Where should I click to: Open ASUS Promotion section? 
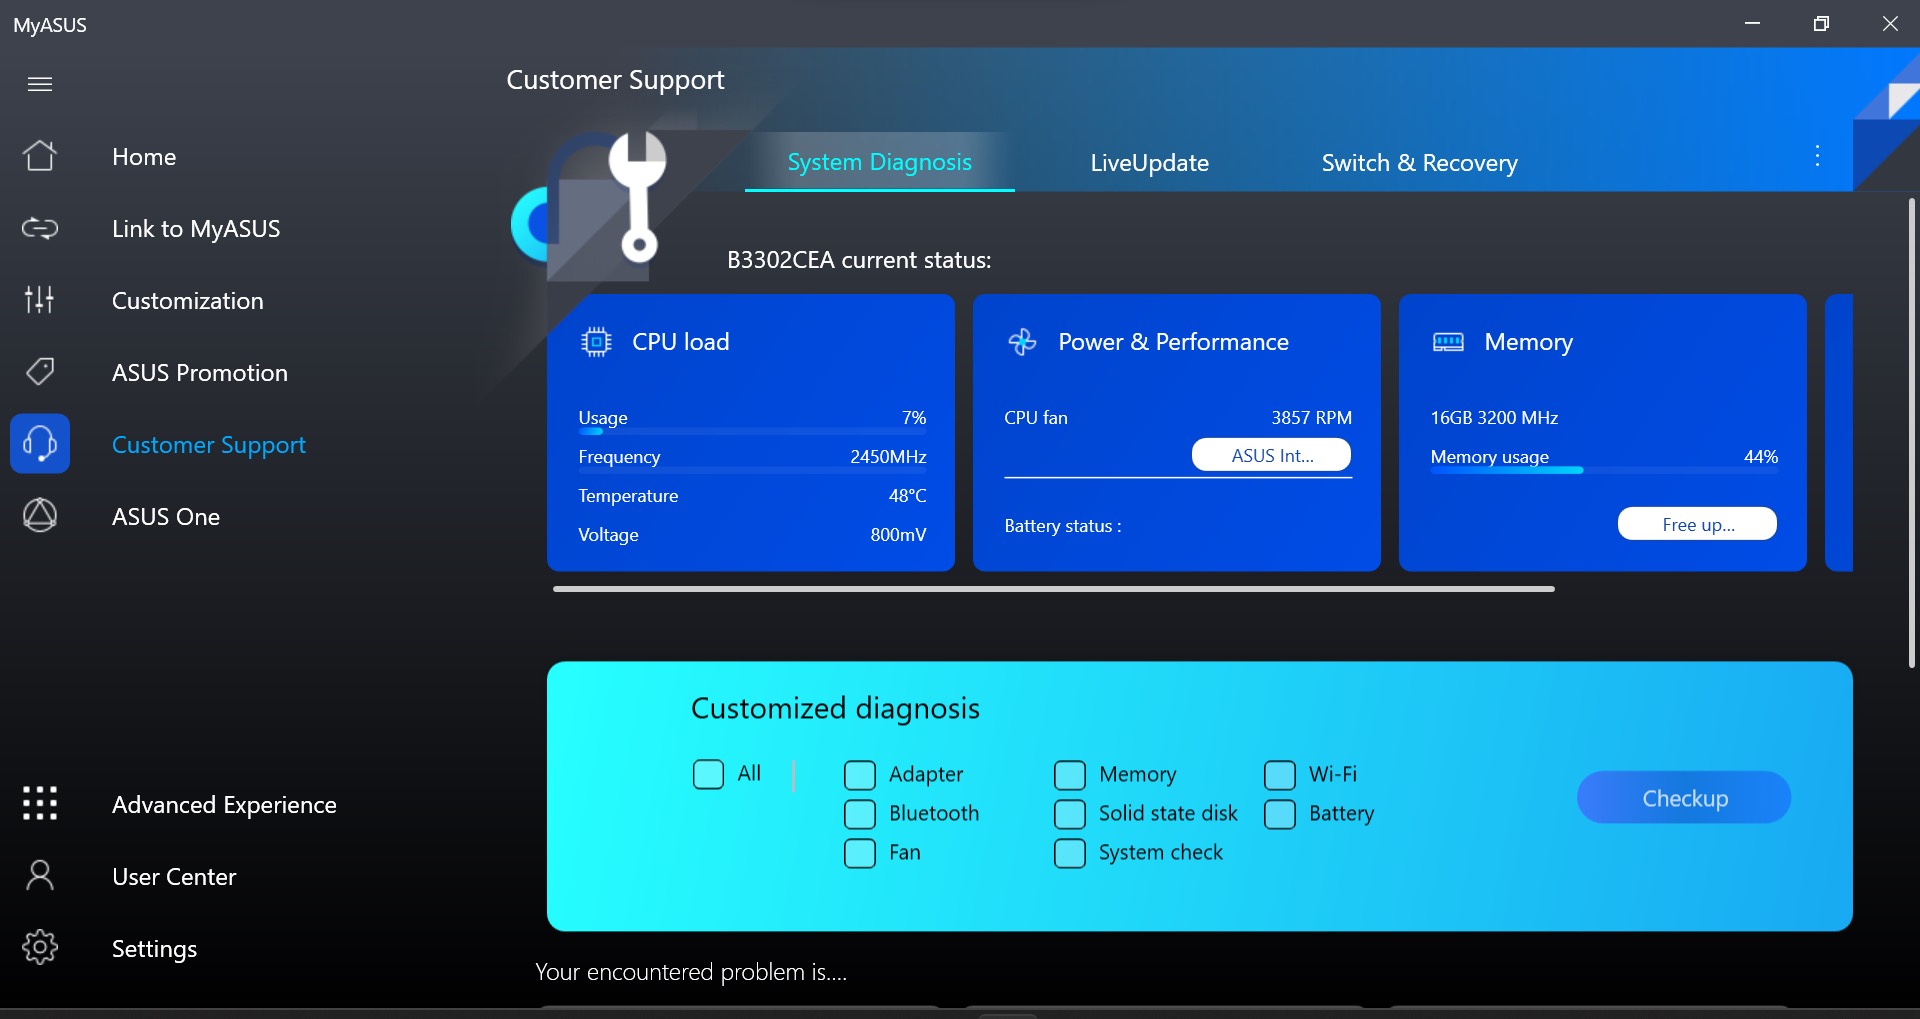pos(200,373)
